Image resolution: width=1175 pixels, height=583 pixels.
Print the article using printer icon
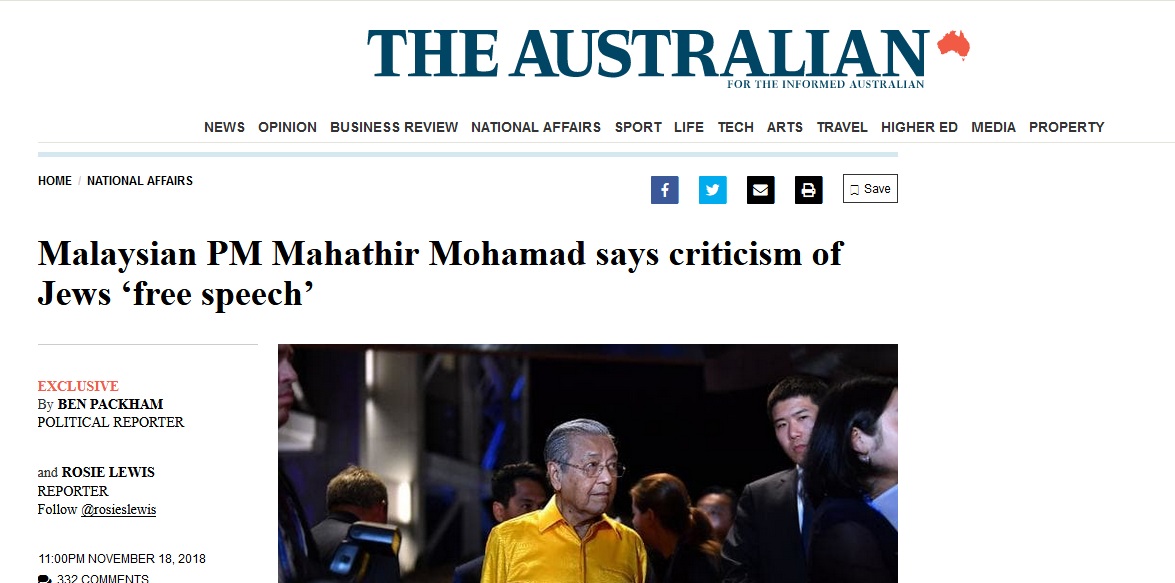point(809,190)
